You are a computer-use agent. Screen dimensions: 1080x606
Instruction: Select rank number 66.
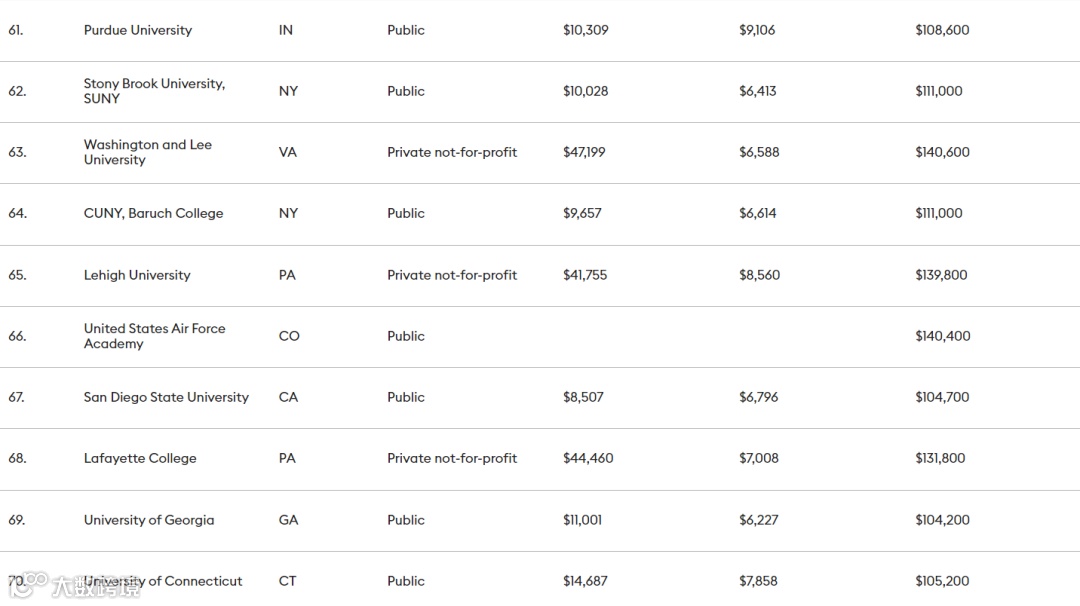[17, 336]
